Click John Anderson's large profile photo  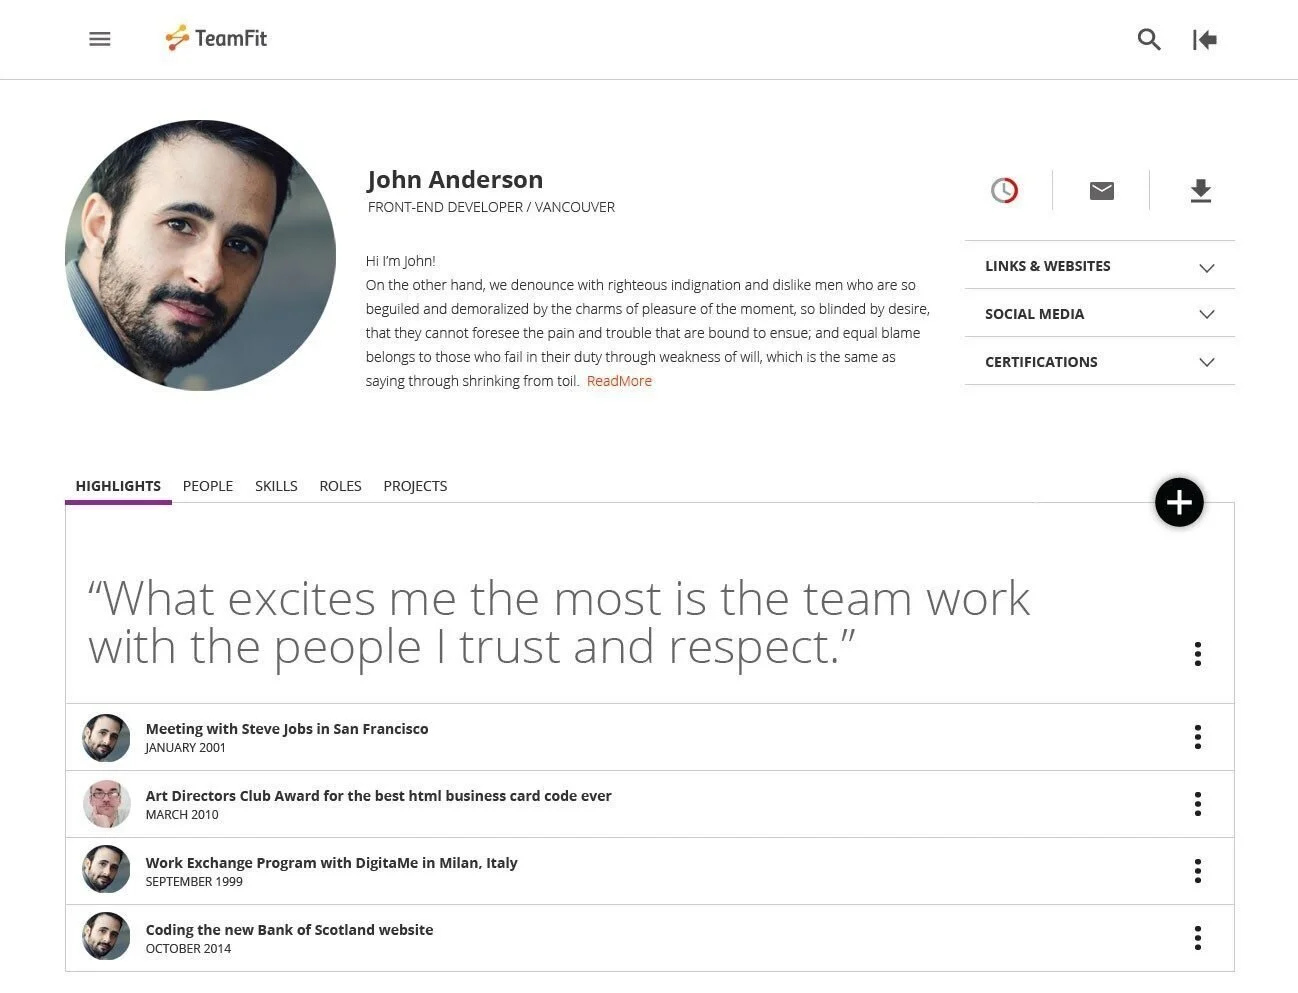(x=200, y=255)
